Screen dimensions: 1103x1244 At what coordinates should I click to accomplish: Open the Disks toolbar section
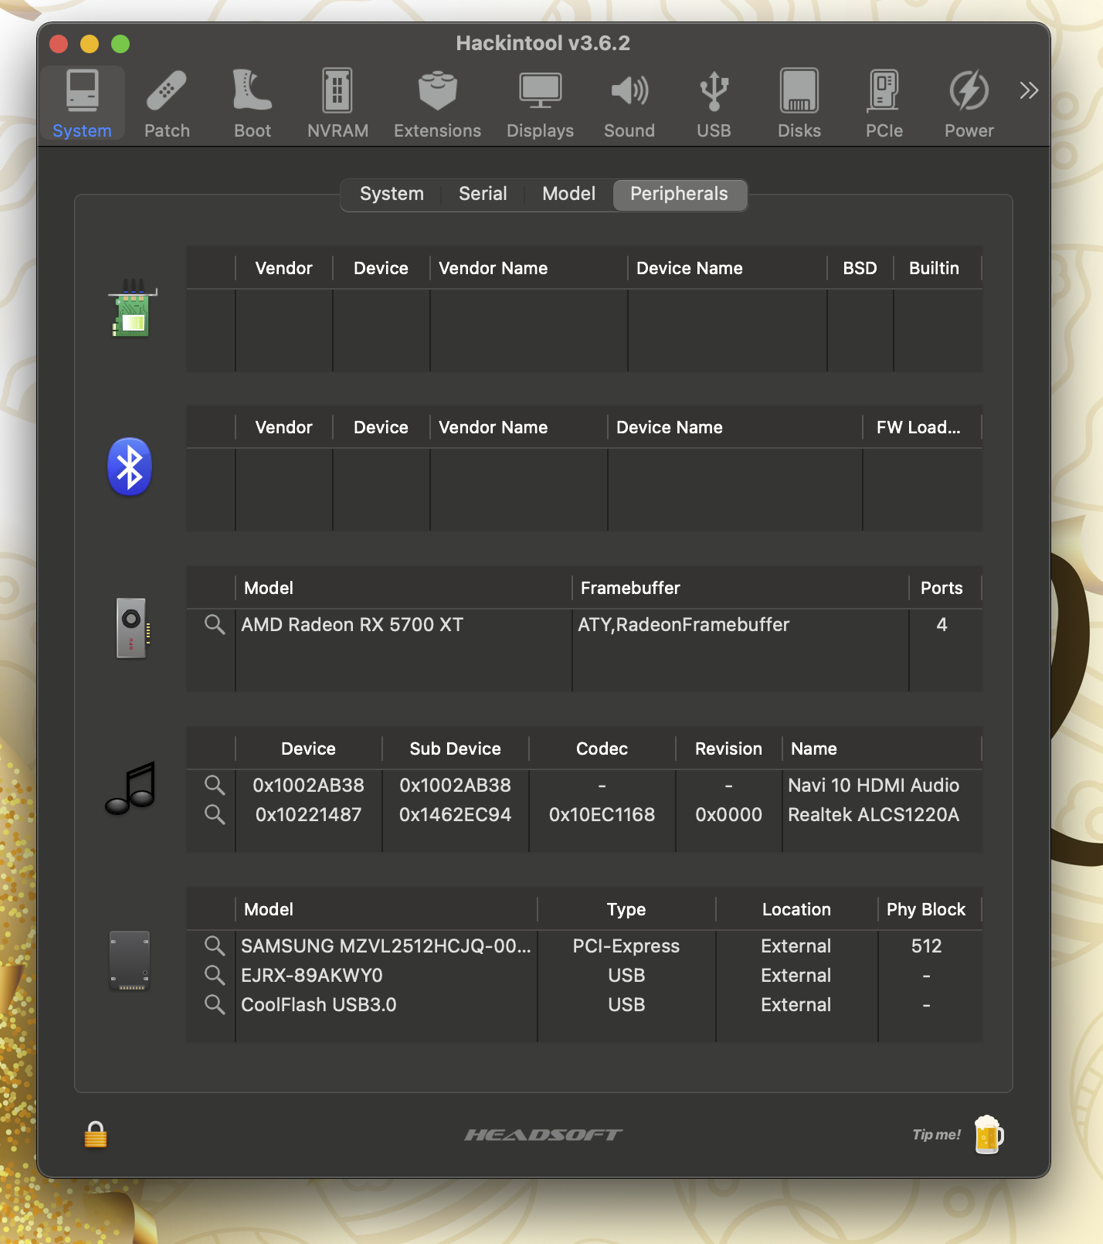pyautogui.click(x=799, y=104)
